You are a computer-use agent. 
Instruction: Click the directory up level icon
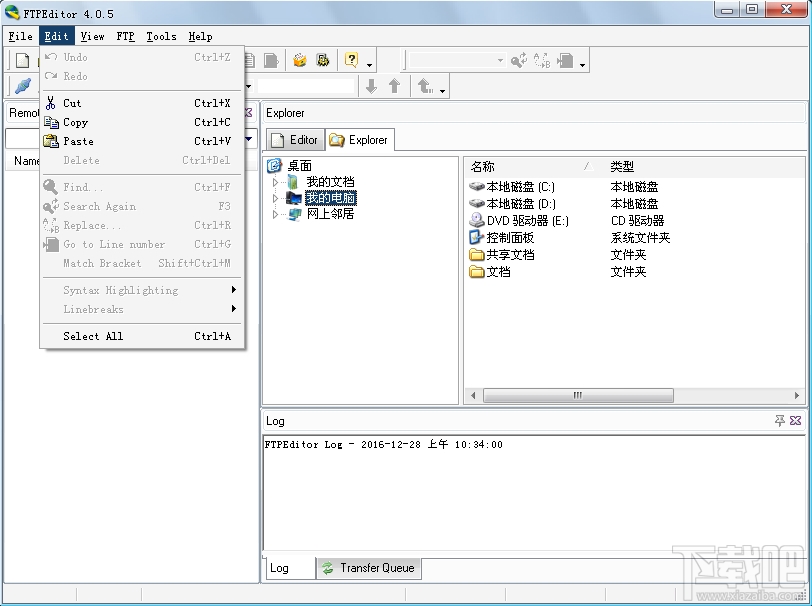[425, 86]
